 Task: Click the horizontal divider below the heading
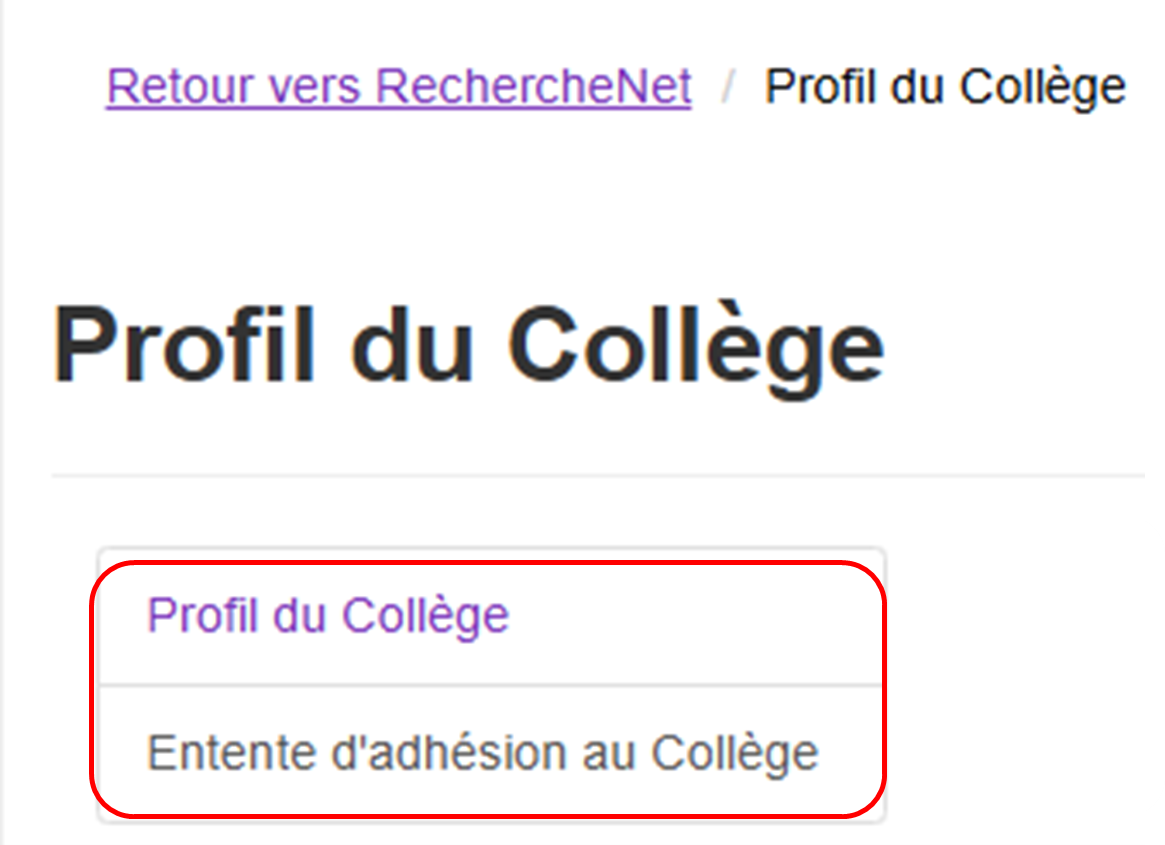pos(598,475)
